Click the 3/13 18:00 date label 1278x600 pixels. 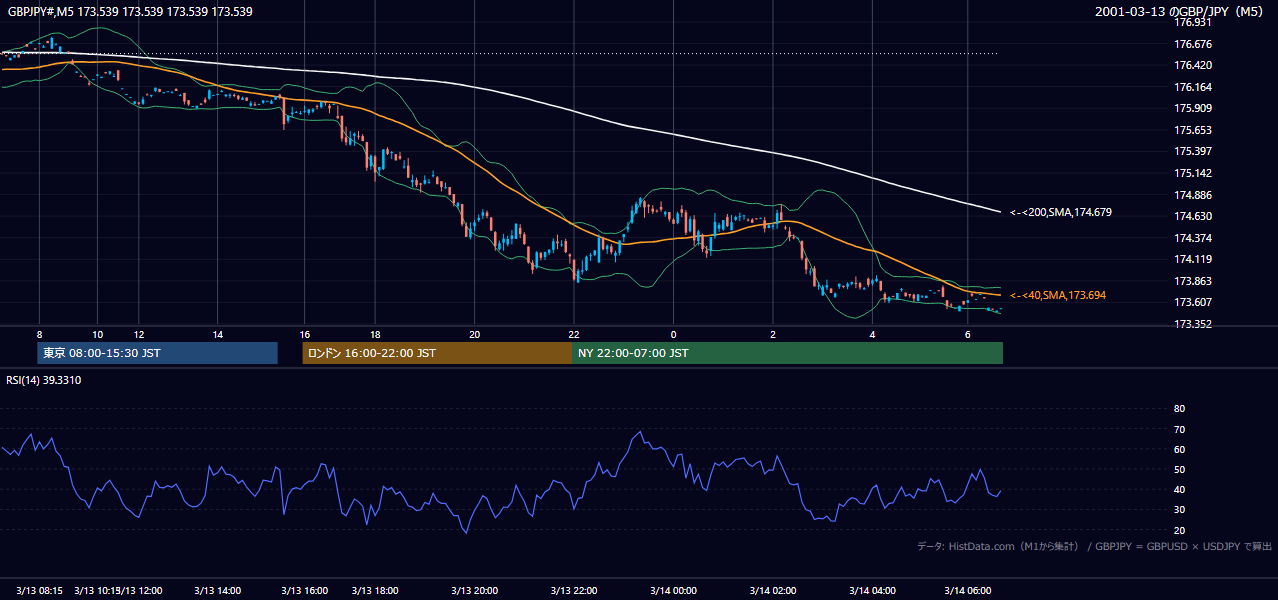(374, 590)
